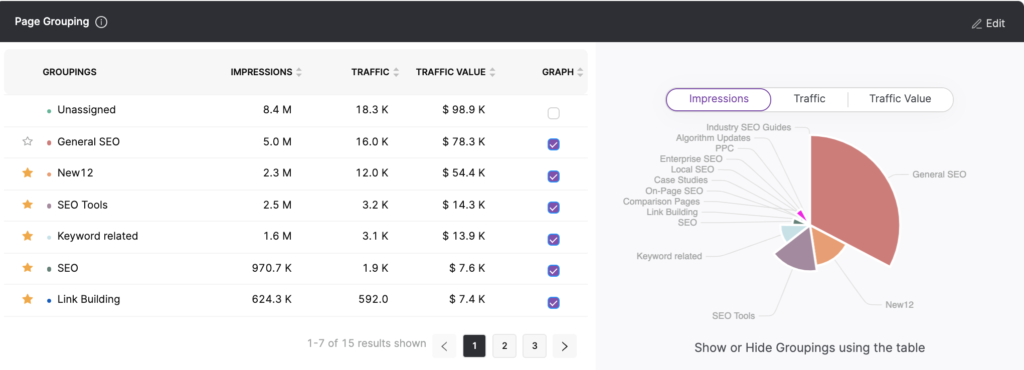Click the 970.7 K impressions value
1024x370 pixels.
272,268
